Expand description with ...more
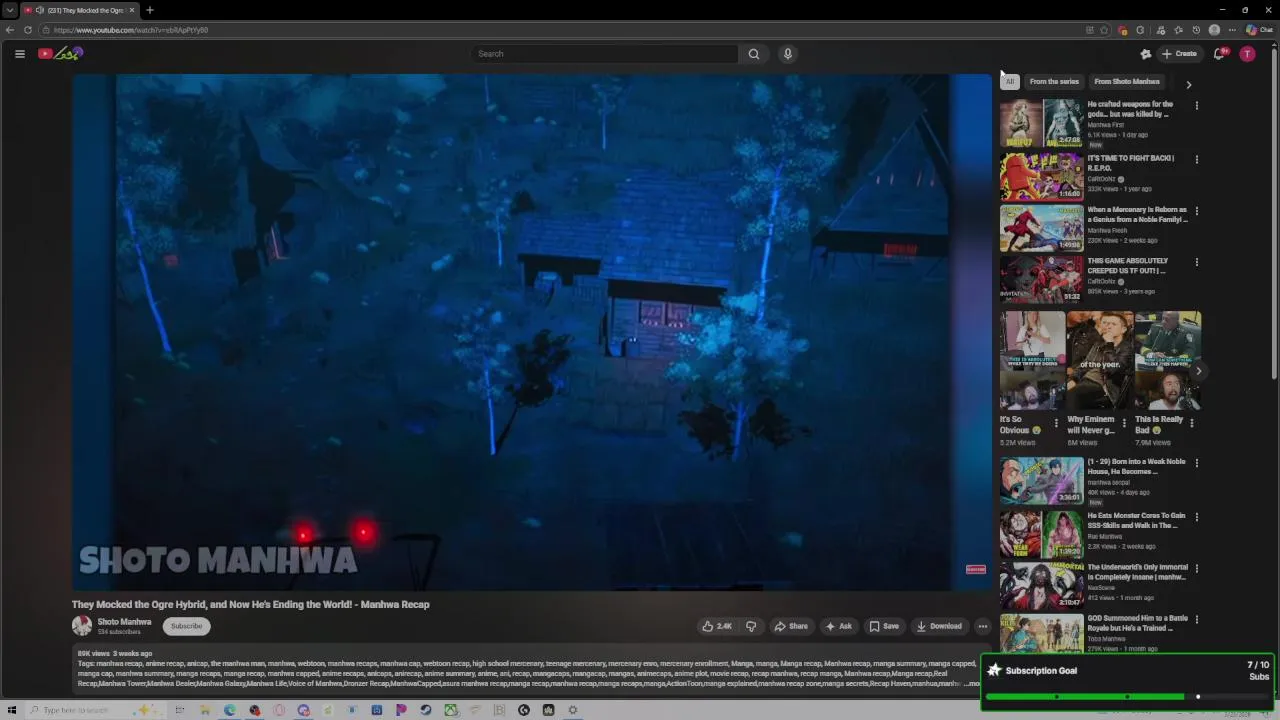This screenshot has height=720, width=1280. click(x=972, y=684)
